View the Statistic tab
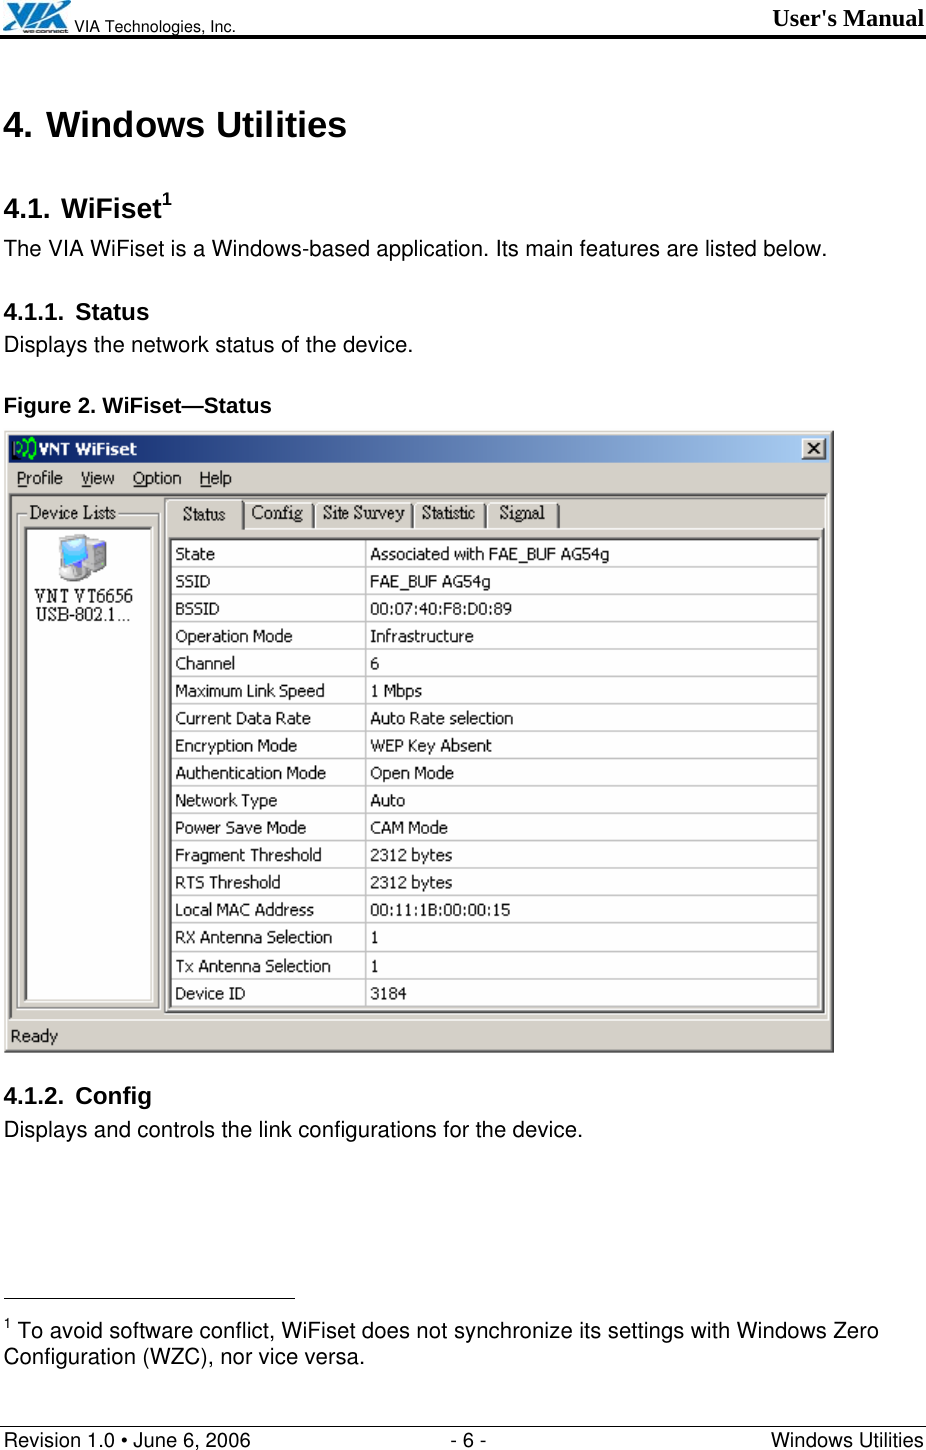Screen dimensions: 926x1450 coord(448,513)
